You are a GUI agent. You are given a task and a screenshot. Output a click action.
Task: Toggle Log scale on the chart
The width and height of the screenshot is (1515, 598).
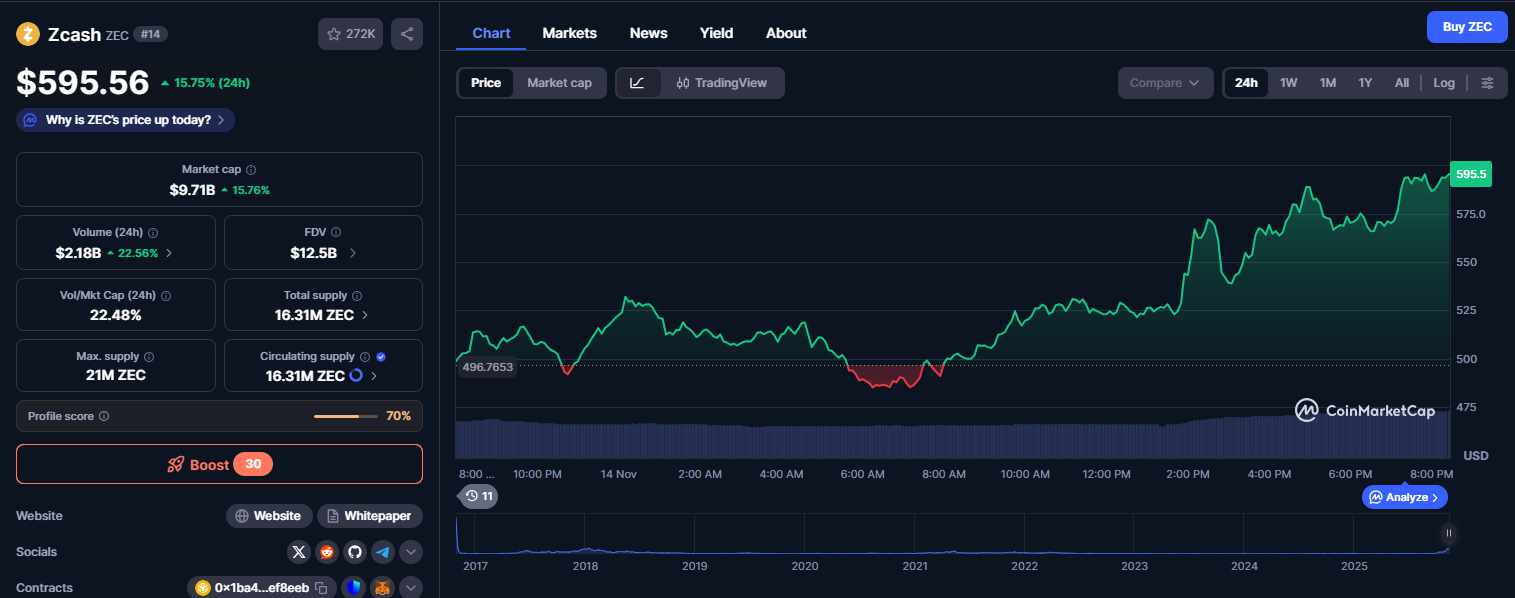coord(1444,83)
